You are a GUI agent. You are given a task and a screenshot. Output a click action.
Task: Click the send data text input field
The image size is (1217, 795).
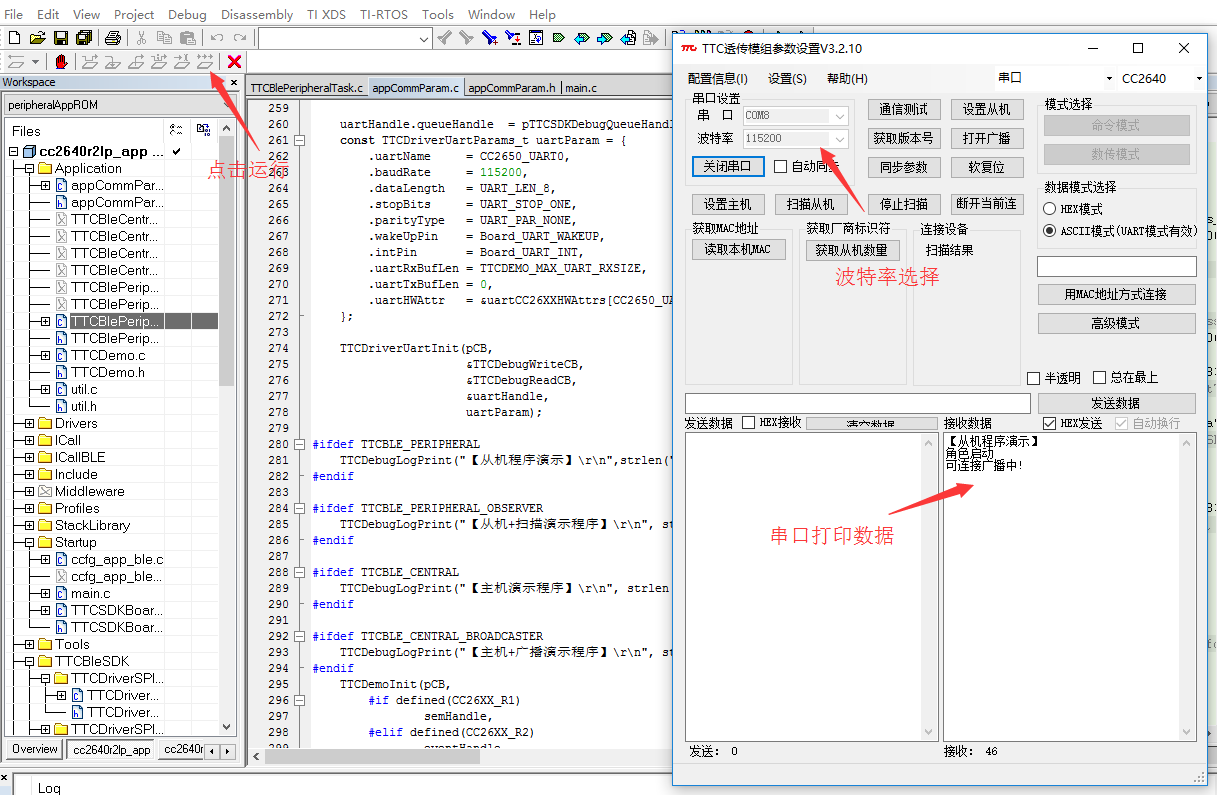coord(858,403)
